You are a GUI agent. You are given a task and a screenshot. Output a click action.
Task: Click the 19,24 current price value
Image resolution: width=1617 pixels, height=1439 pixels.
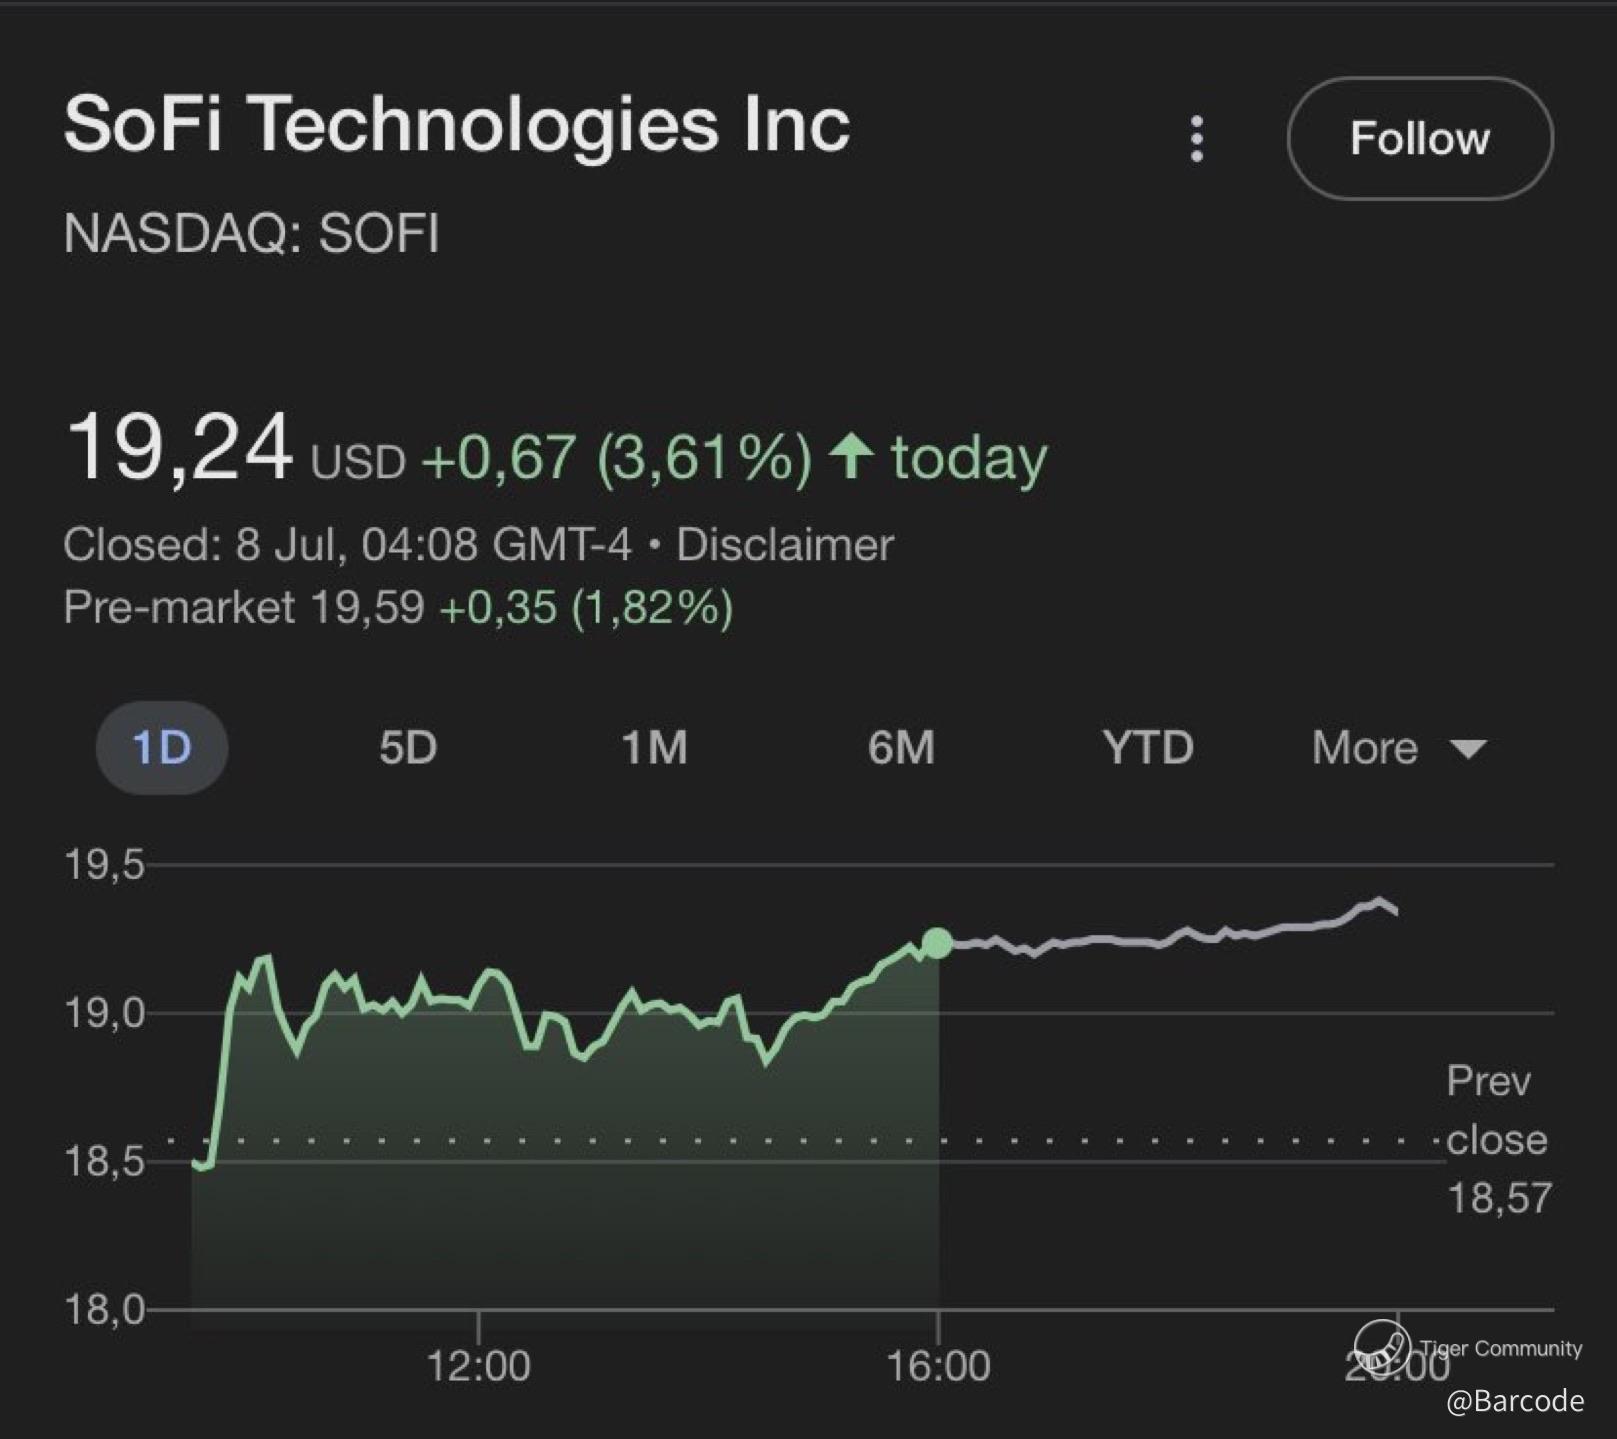180,448
